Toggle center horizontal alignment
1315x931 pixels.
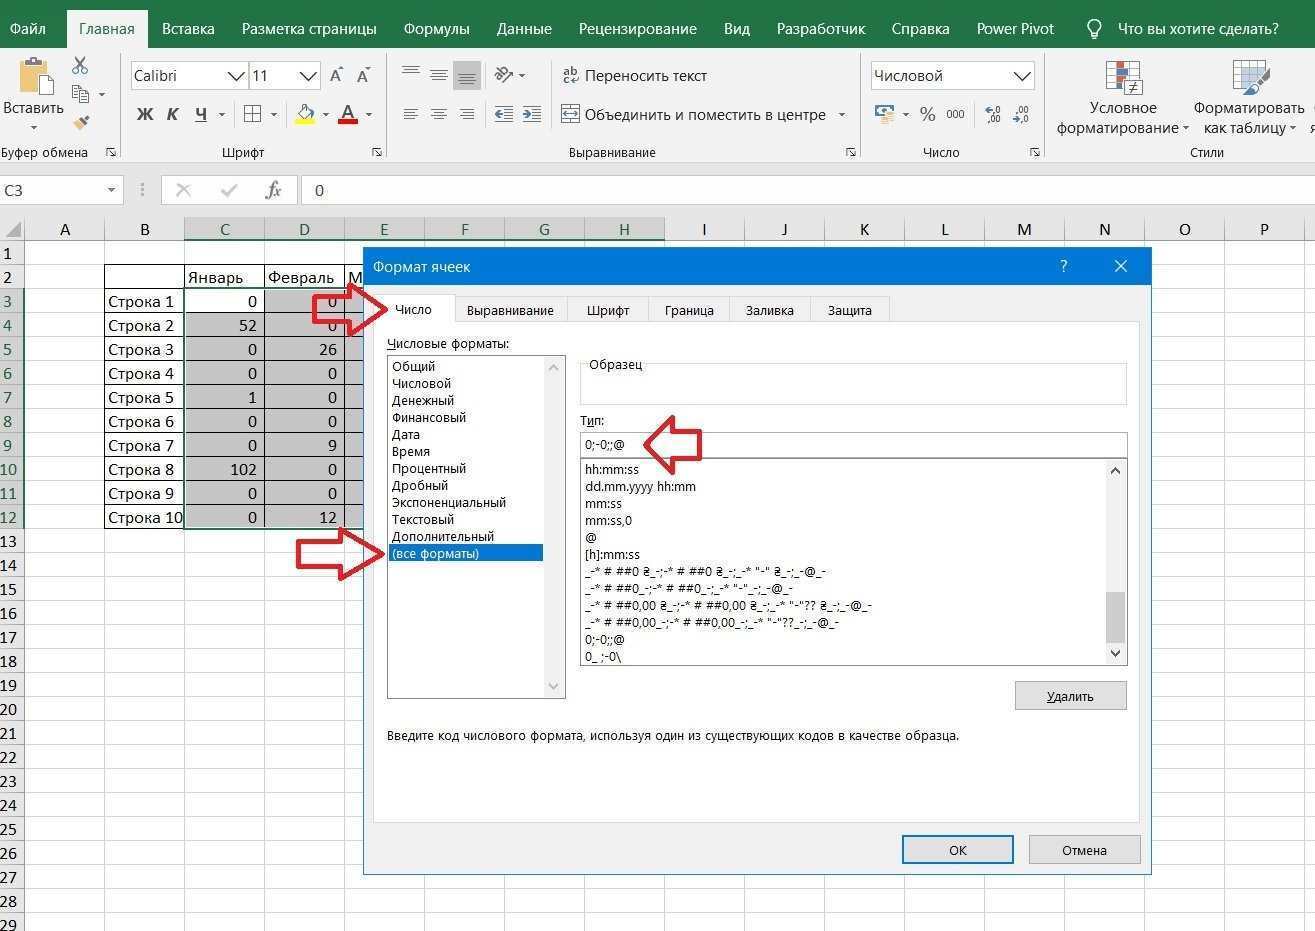coord(439,113)
